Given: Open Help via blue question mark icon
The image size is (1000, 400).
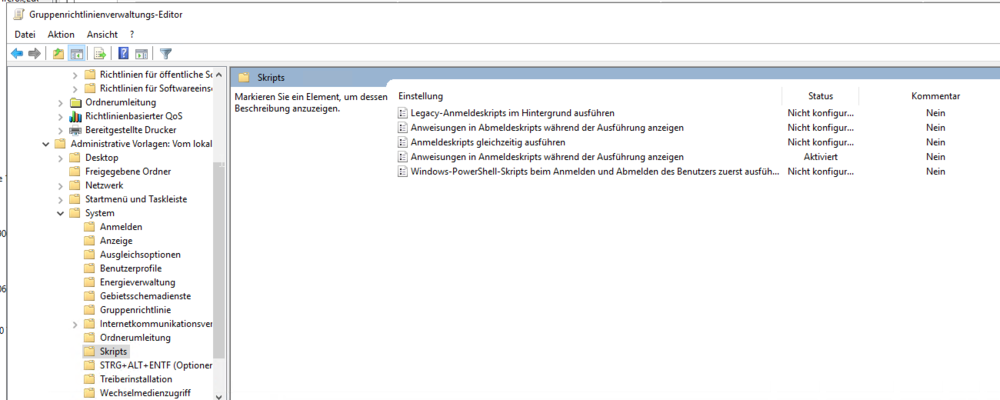Looking at the screenshot, I should tap(123, 53).
